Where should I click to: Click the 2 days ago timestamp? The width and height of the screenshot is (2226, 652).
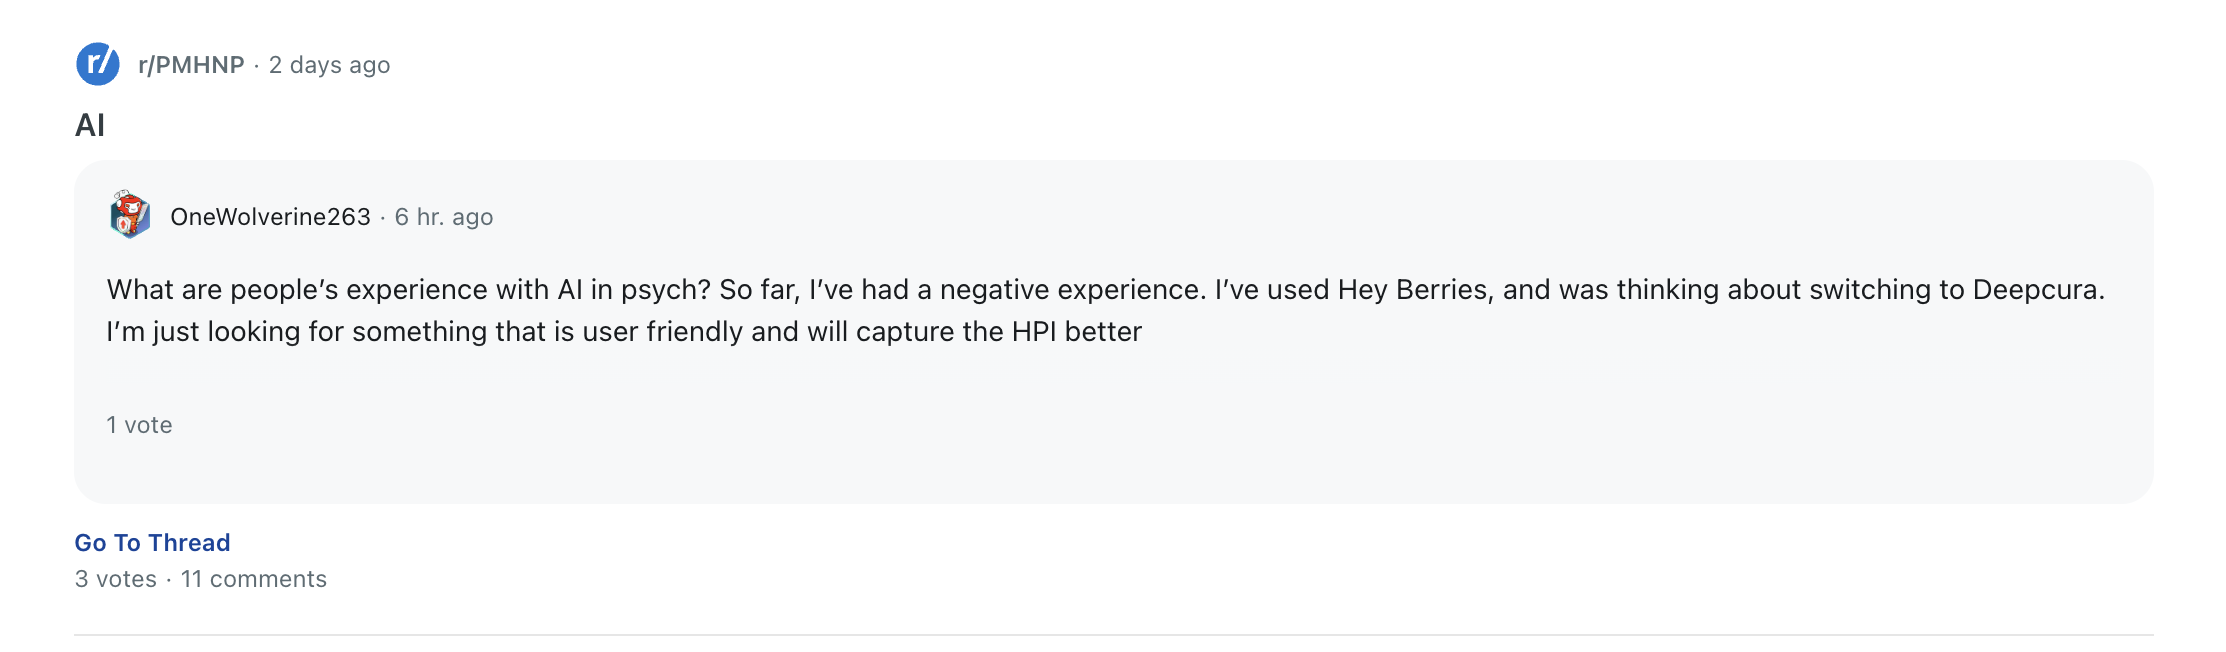[329, 64]
